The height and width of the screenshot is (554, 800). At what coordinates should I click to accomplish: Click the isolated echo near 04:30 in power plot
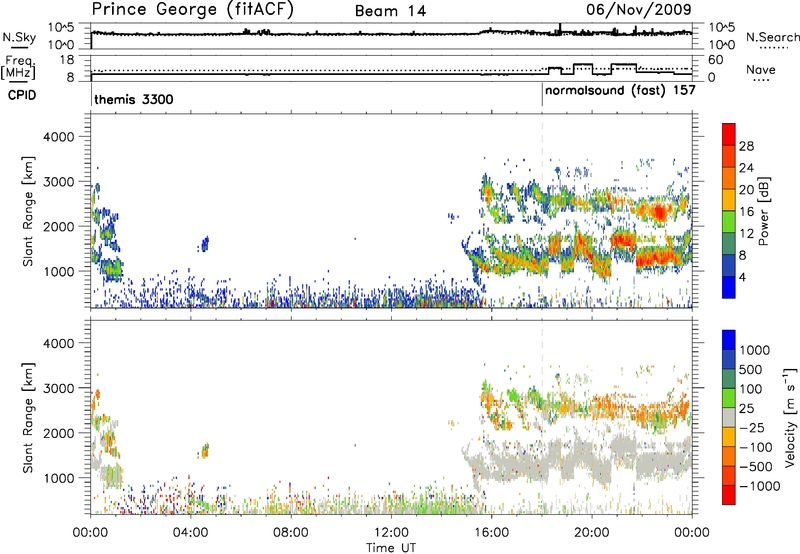point(204,244)
